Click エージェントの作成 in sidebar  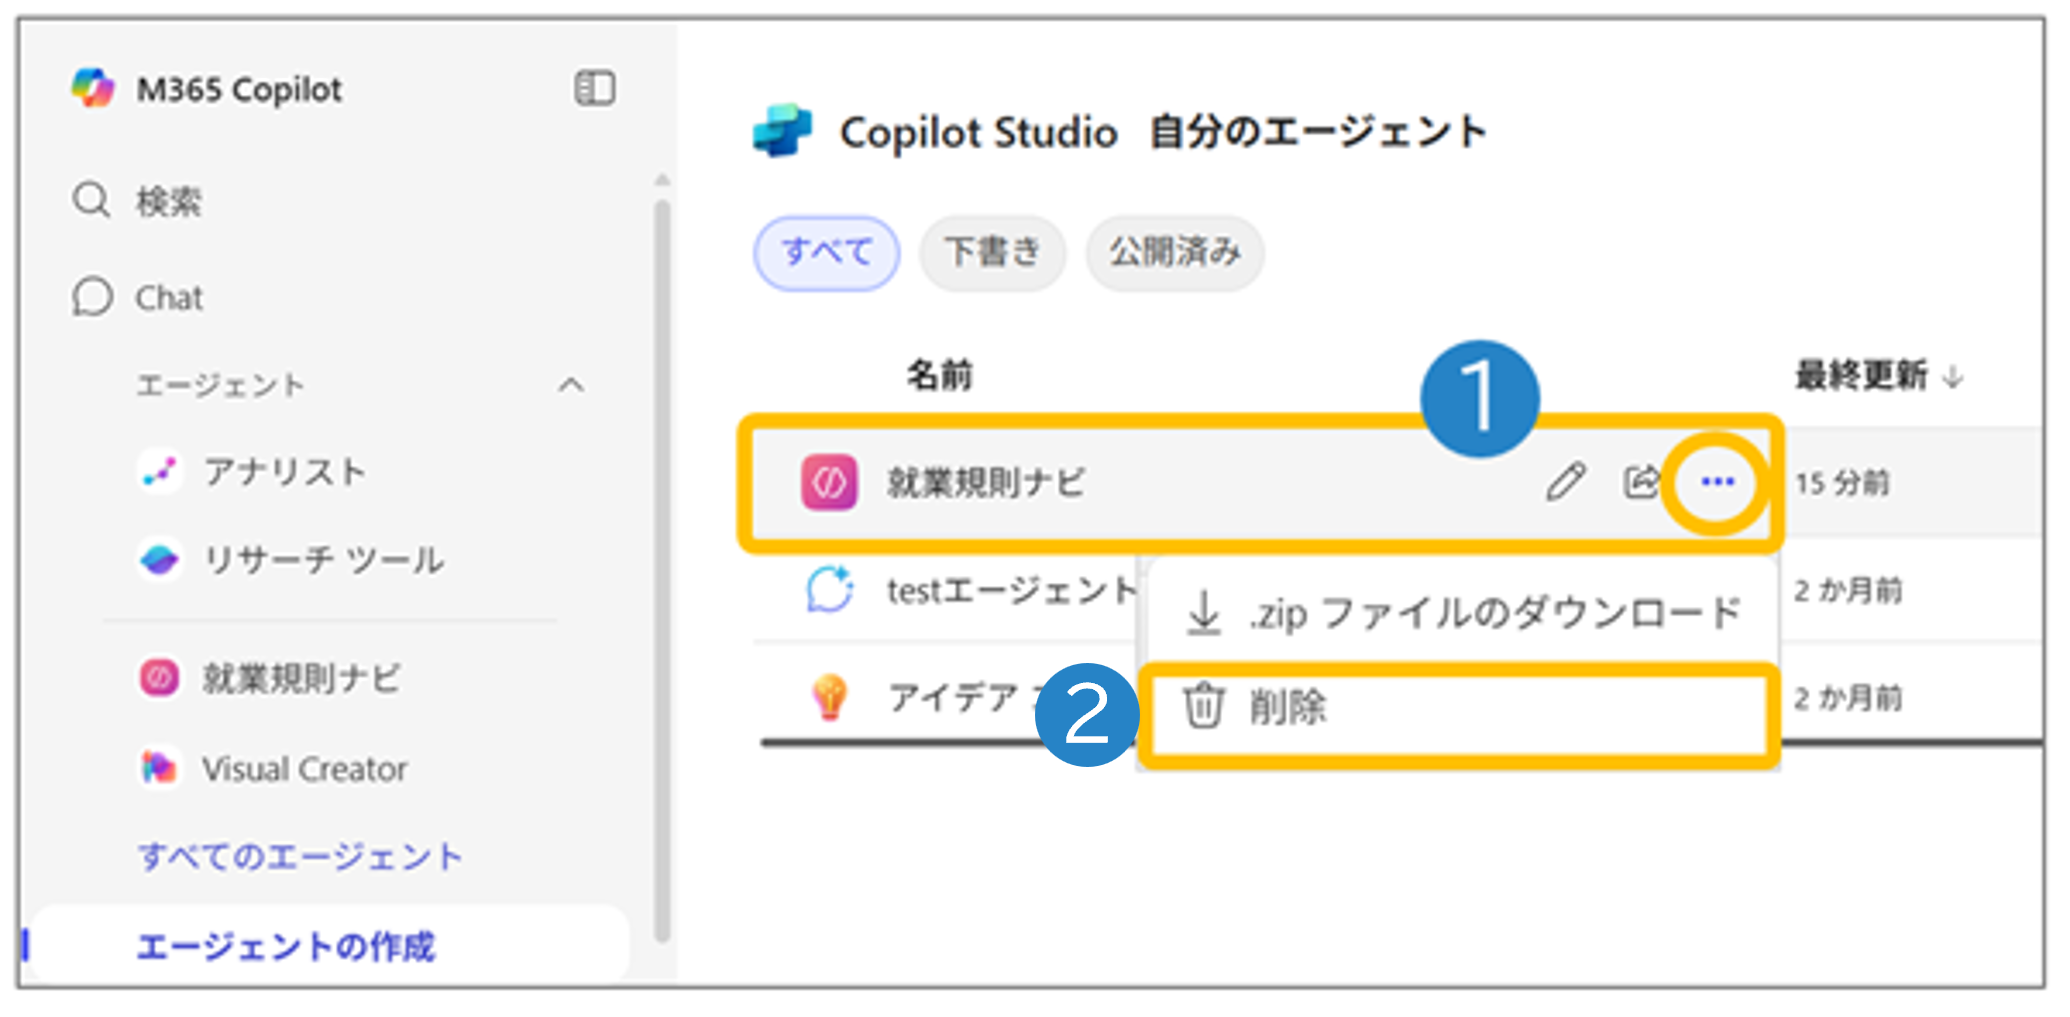[x=286, y=945]
